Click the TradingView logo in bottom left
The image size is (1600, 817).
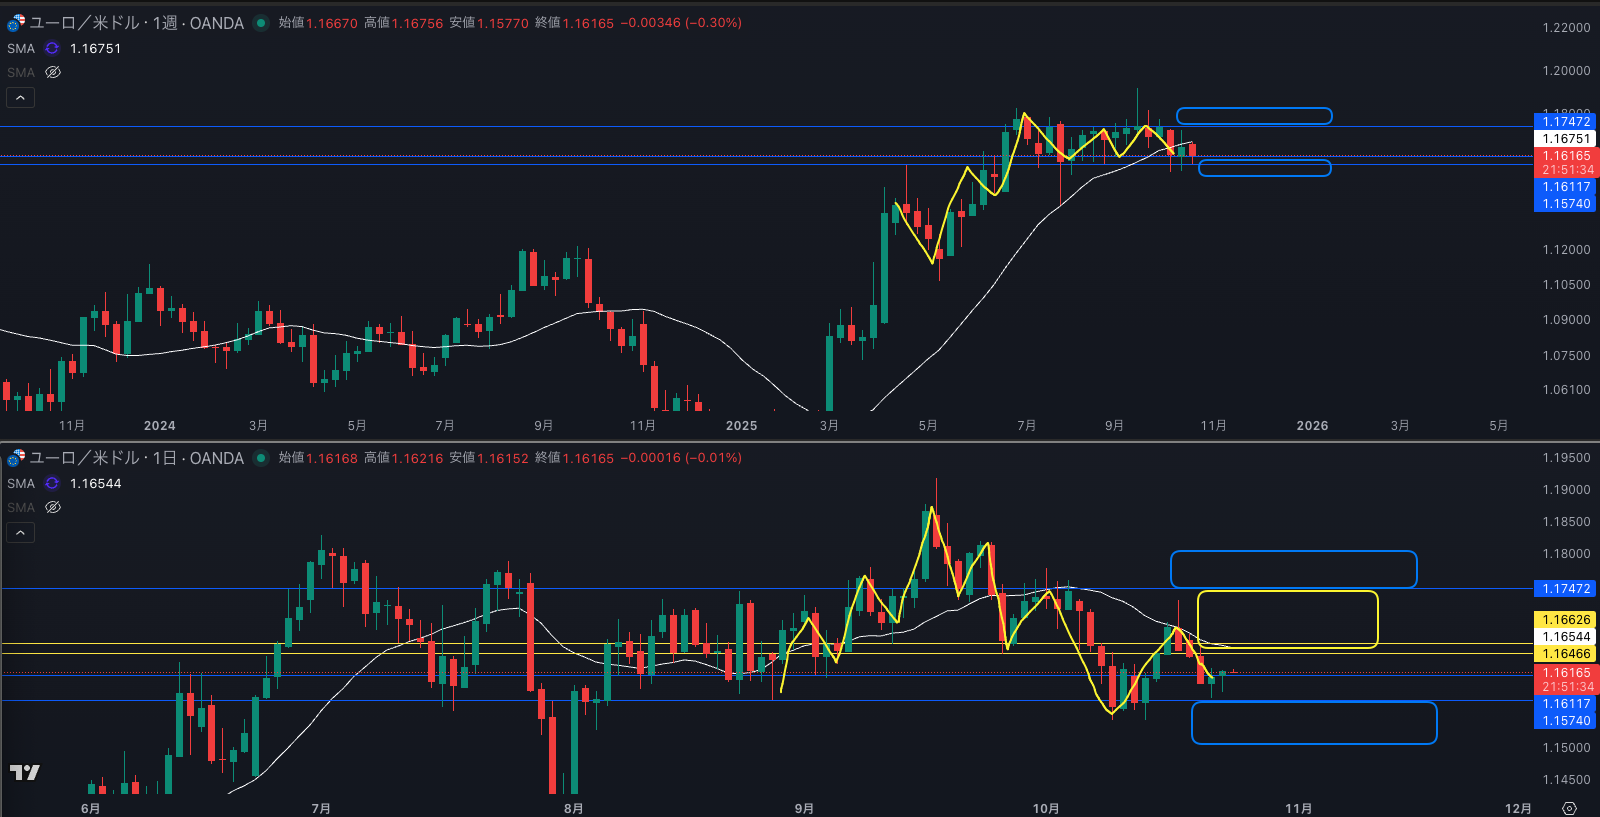[24, 772]
